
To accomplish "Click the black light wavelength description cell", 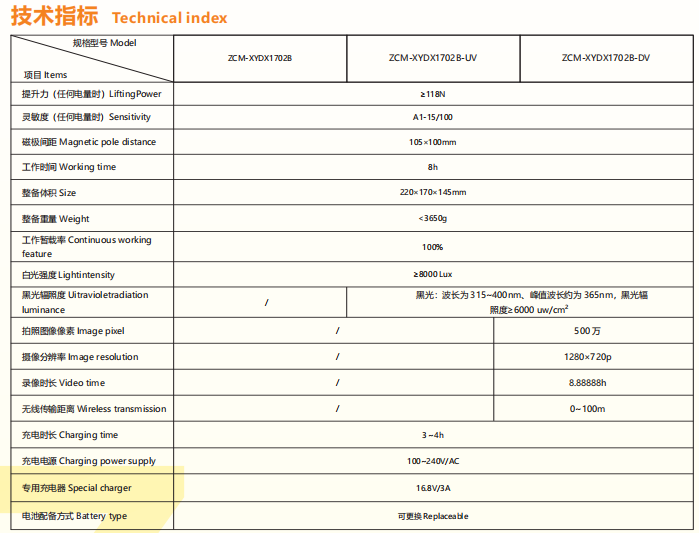I will [x=519, y=302].
